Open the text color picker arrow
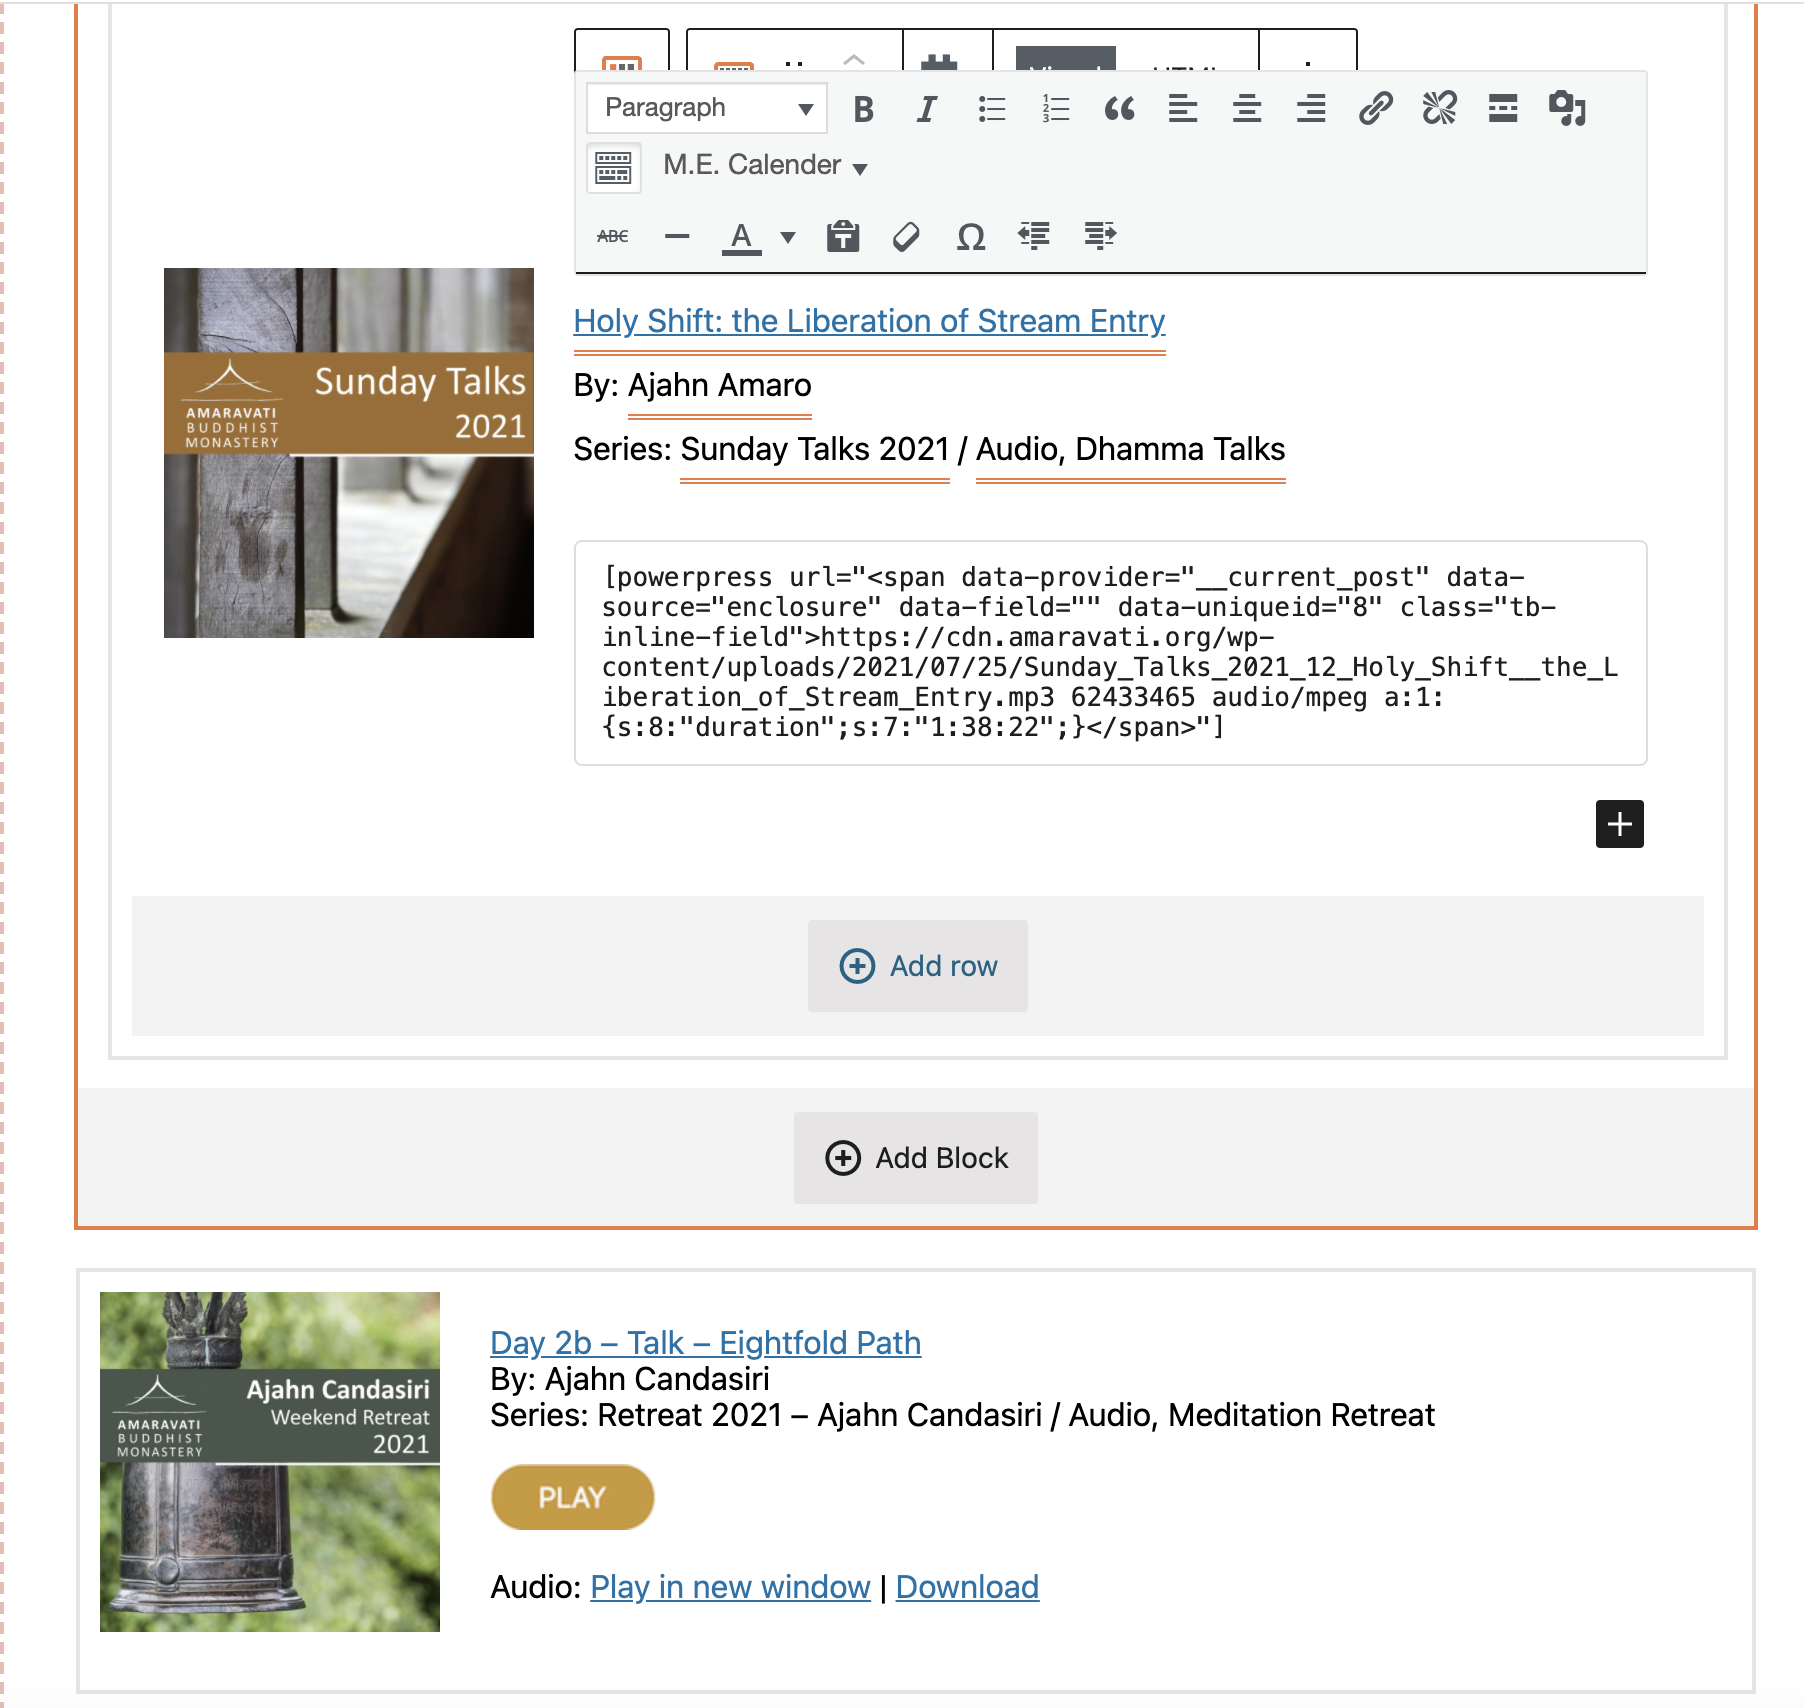 click(788, 237)
